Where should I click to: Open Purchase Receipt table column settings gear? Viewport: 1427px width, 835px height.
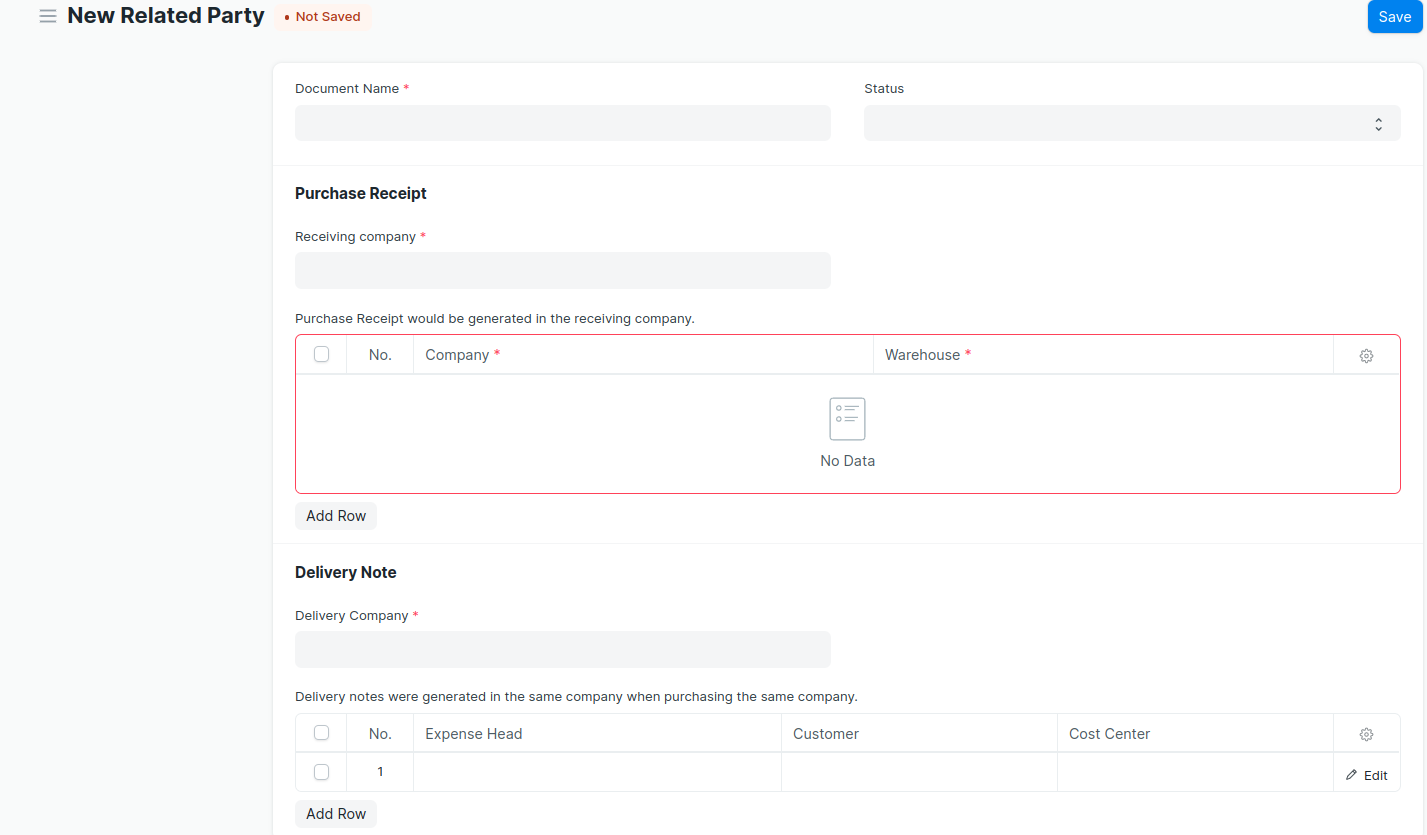[1366, 356]
